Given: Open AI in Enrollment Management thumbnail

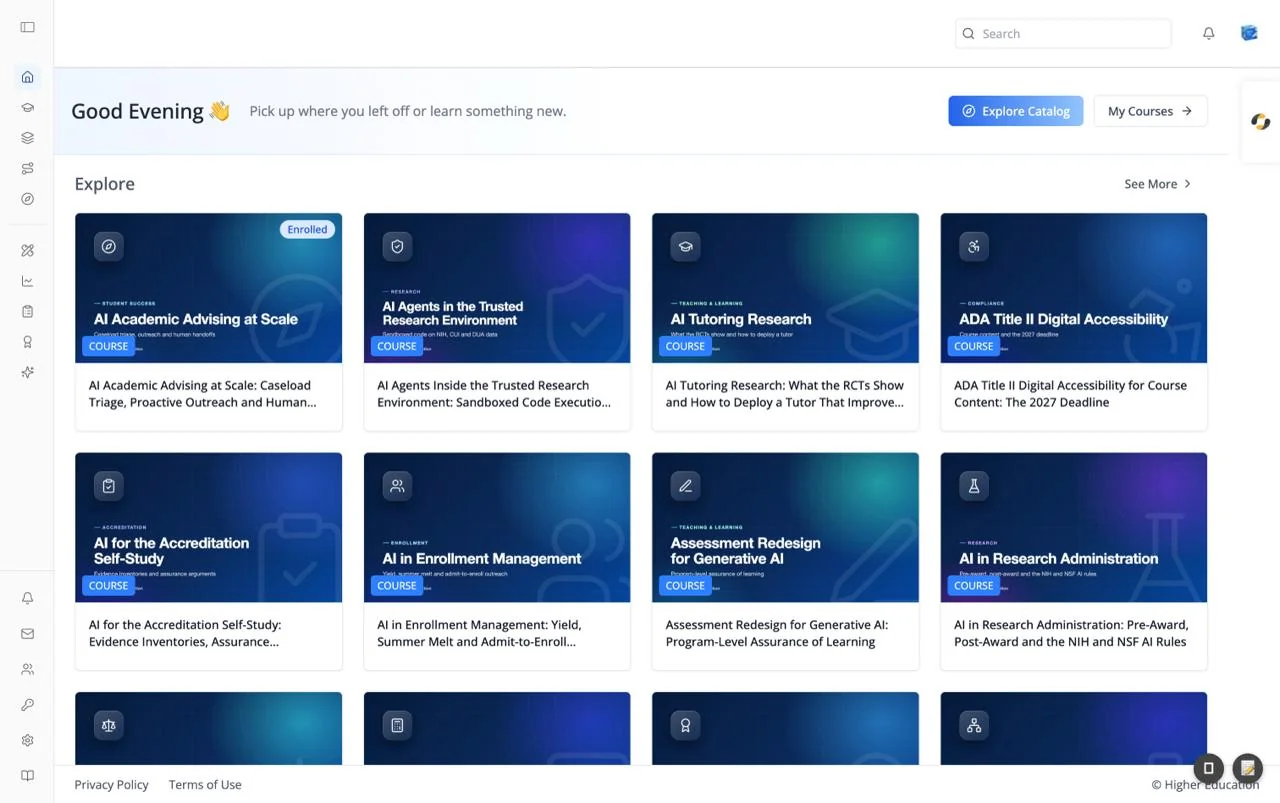Looking at the screenshot, I should (x=497, y=528).
